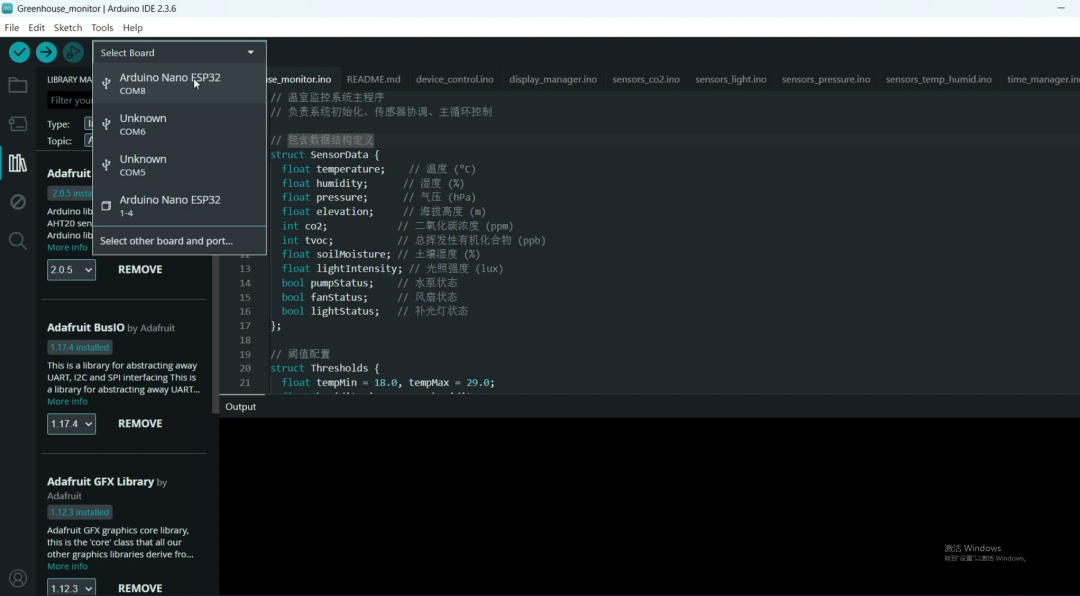The height and width of the screenshot is (596, 1080).
Task: Click the float lightIntensity code line
Action: 393,268
